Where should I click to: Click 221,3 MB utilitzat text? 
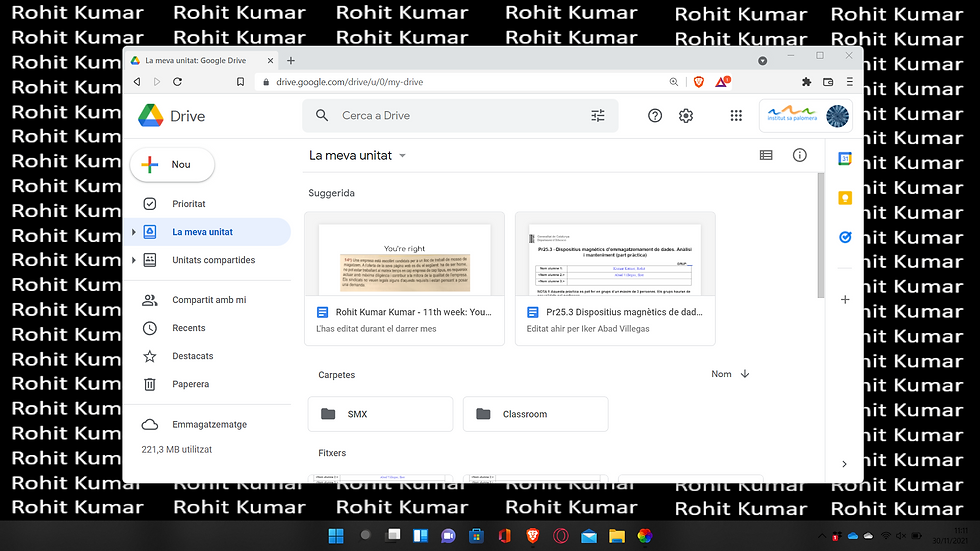[177, 449]
